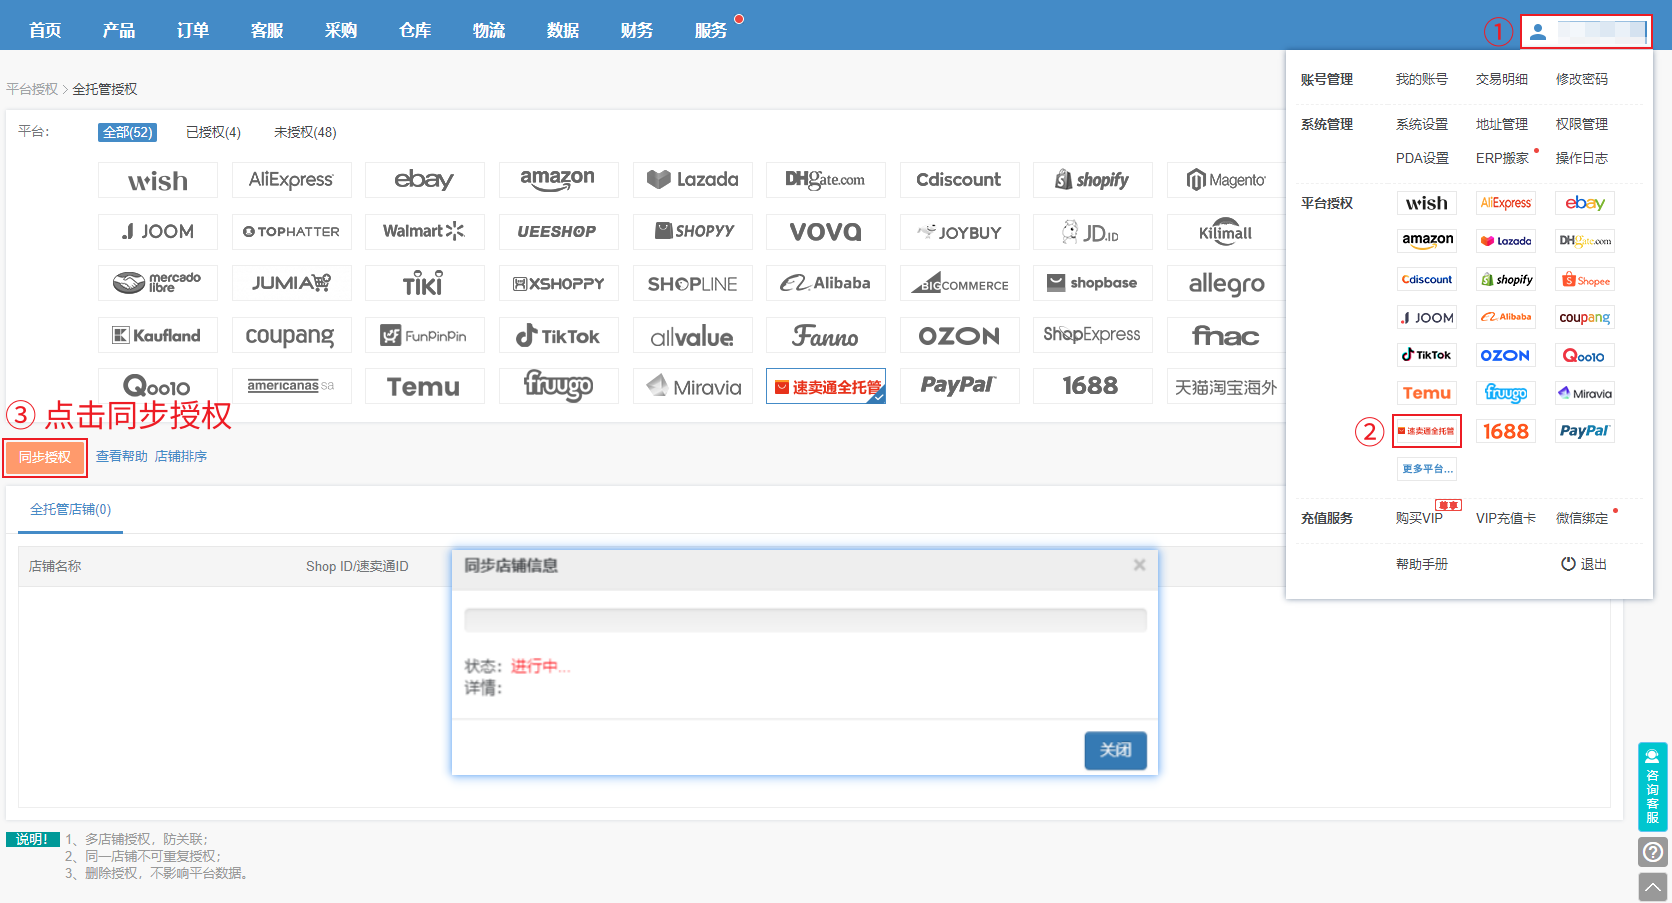Select the 1688 platform tile in grid
Image resolution: width=1672 pixels, height=903 pixels.
[1093, 386]
